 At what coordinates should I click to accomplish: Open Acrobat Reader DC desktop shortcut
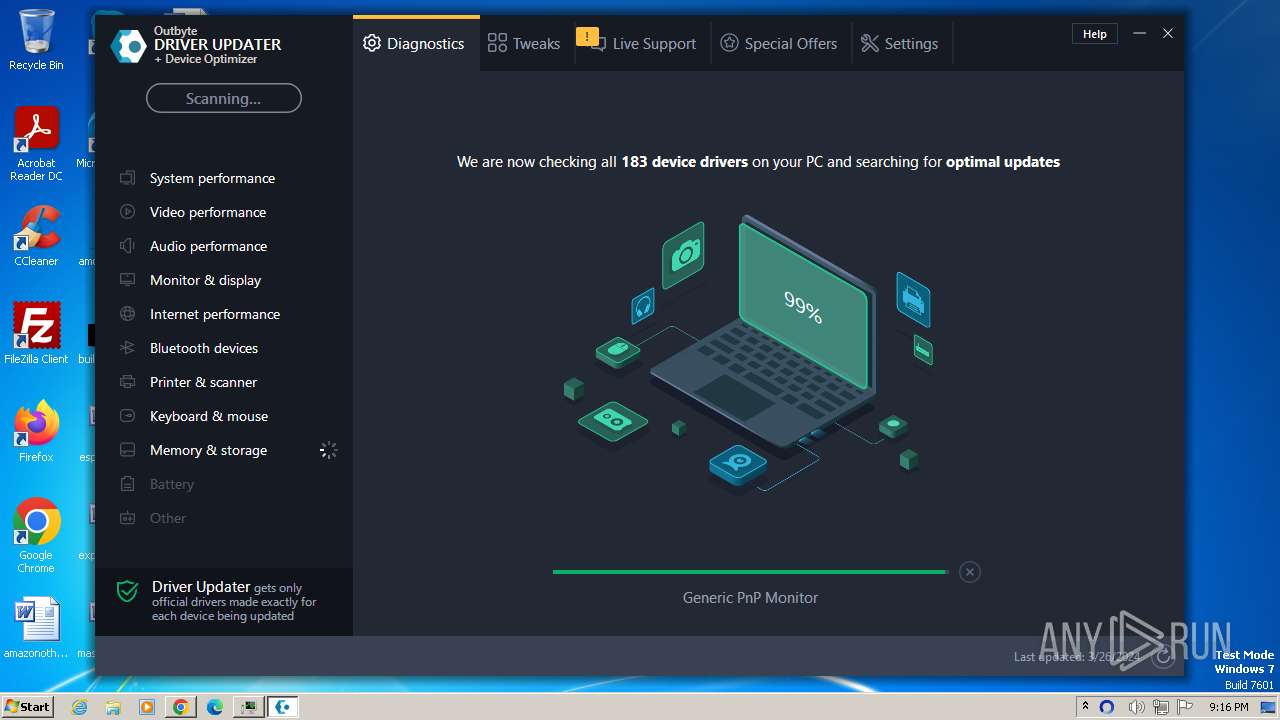tap(36, 144)
